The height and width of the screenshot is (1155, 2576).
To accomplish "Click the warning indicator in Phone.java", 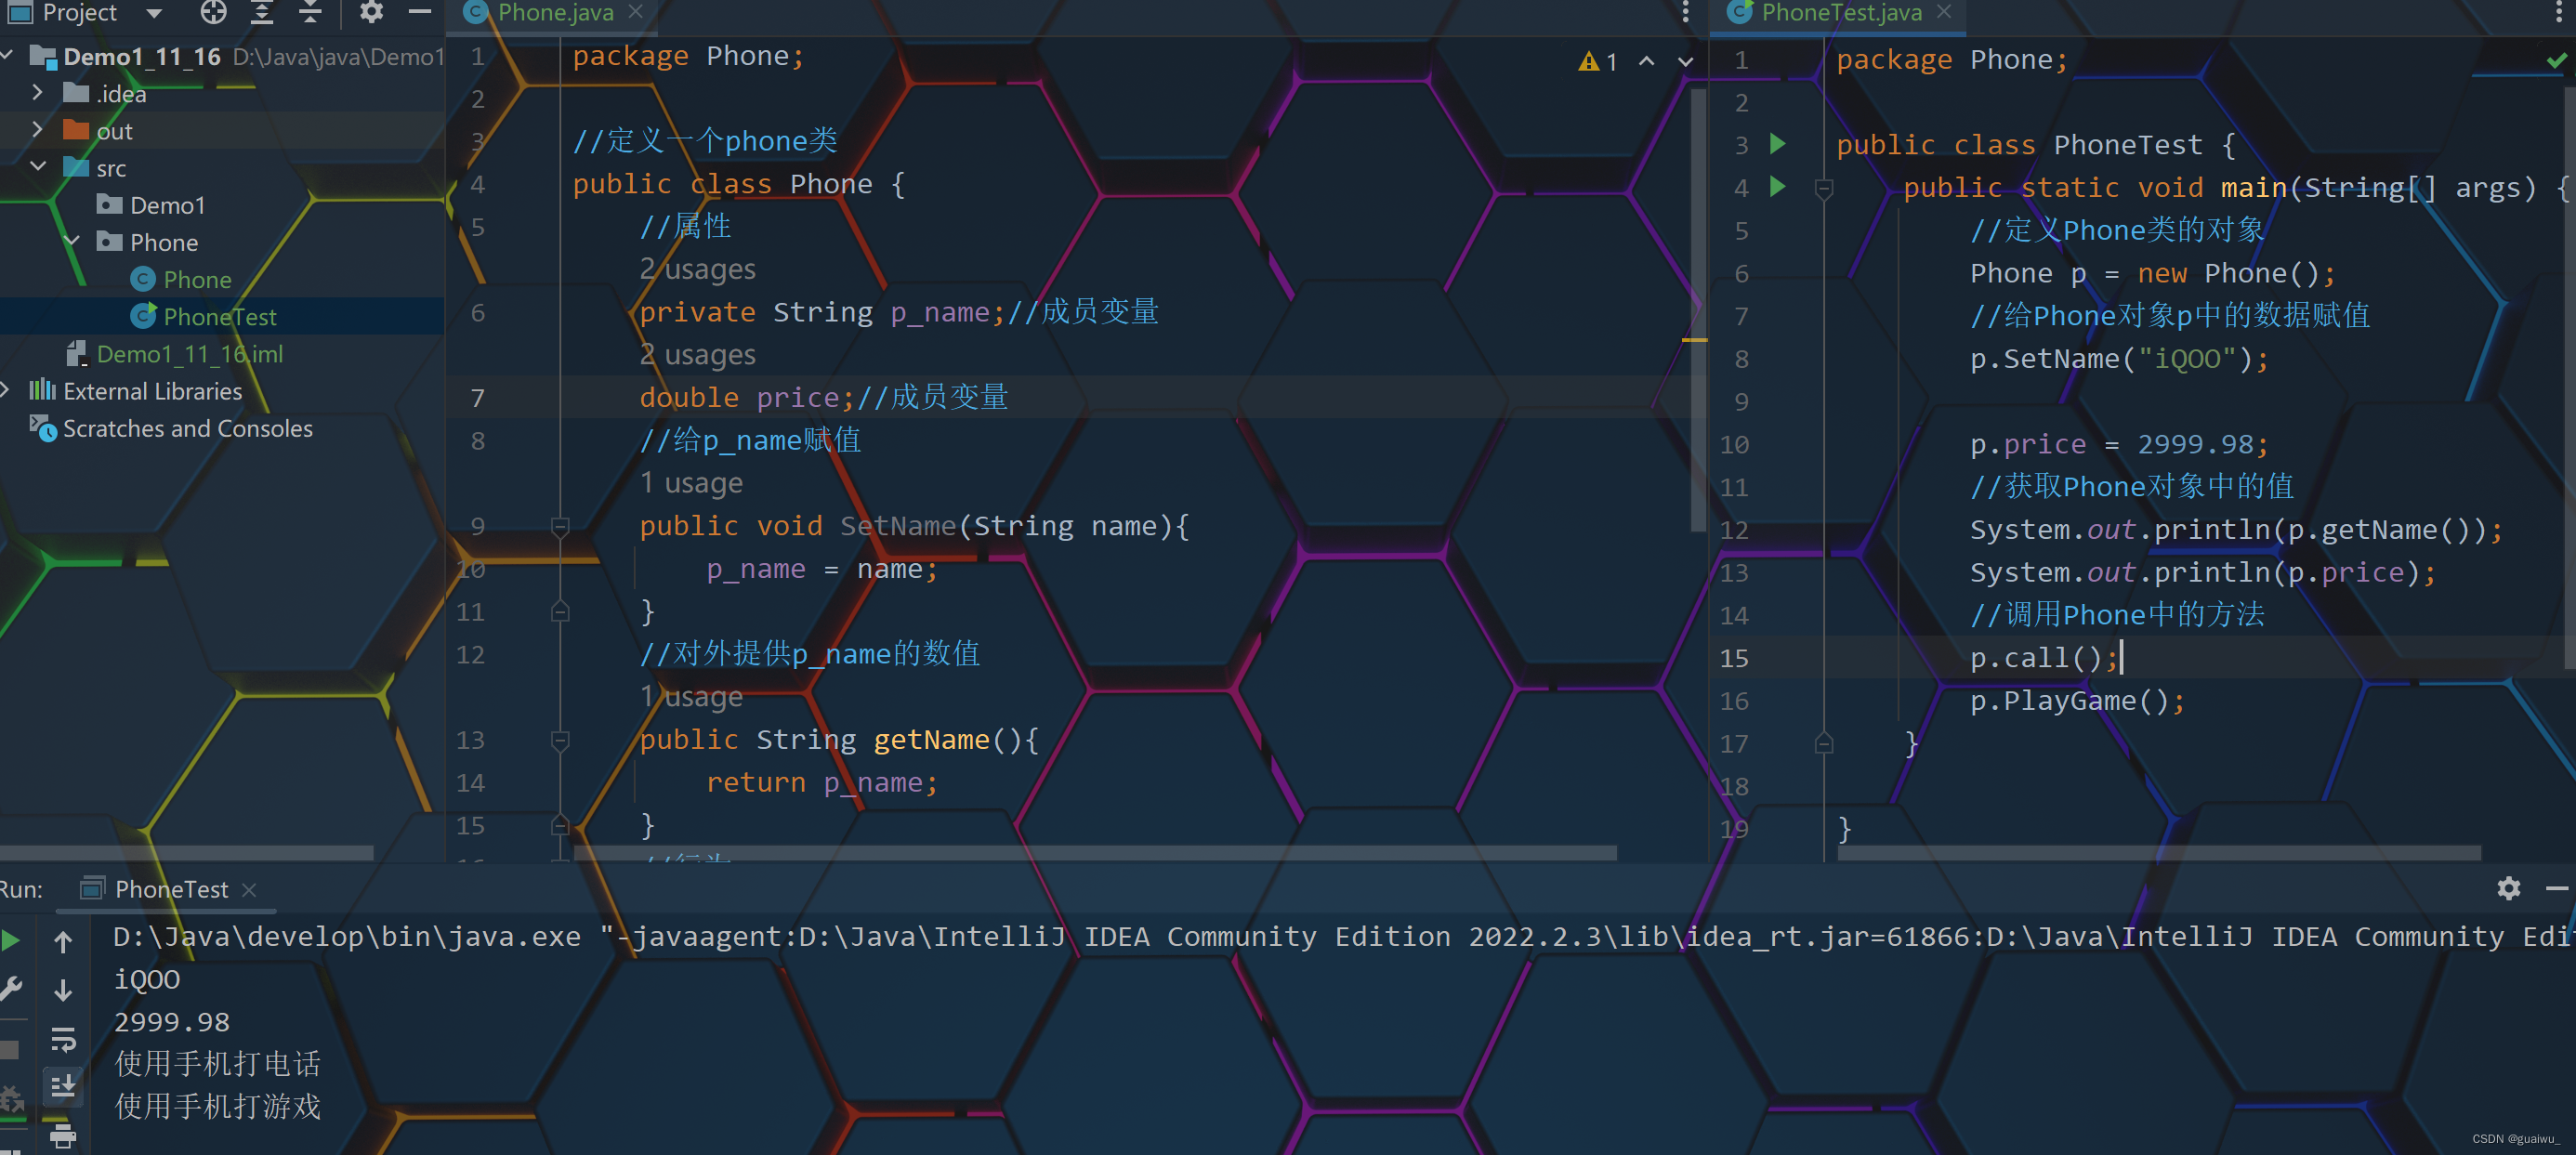I will tap(1598, 62).
